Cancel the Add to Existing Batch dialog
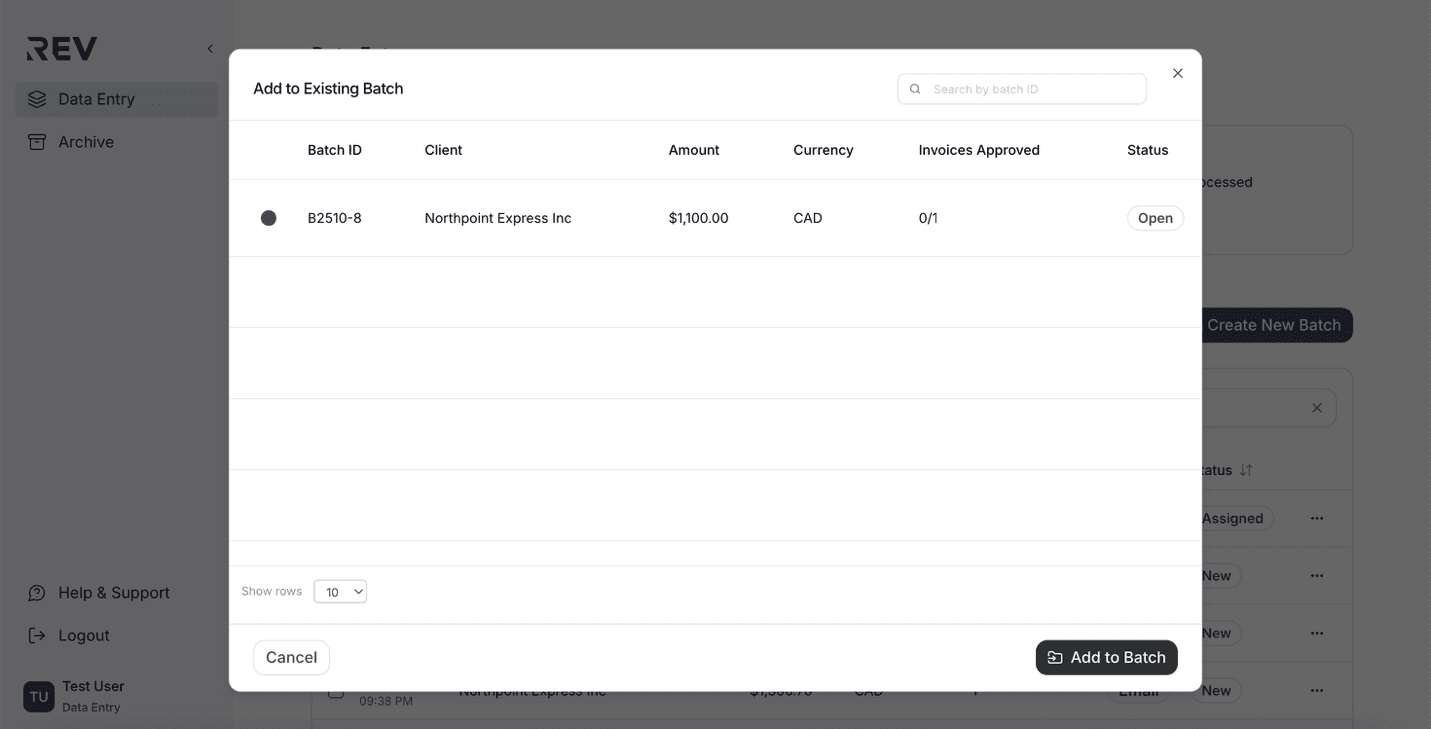The width and height of the screenshot is (1431, 729). coord(290,657)
